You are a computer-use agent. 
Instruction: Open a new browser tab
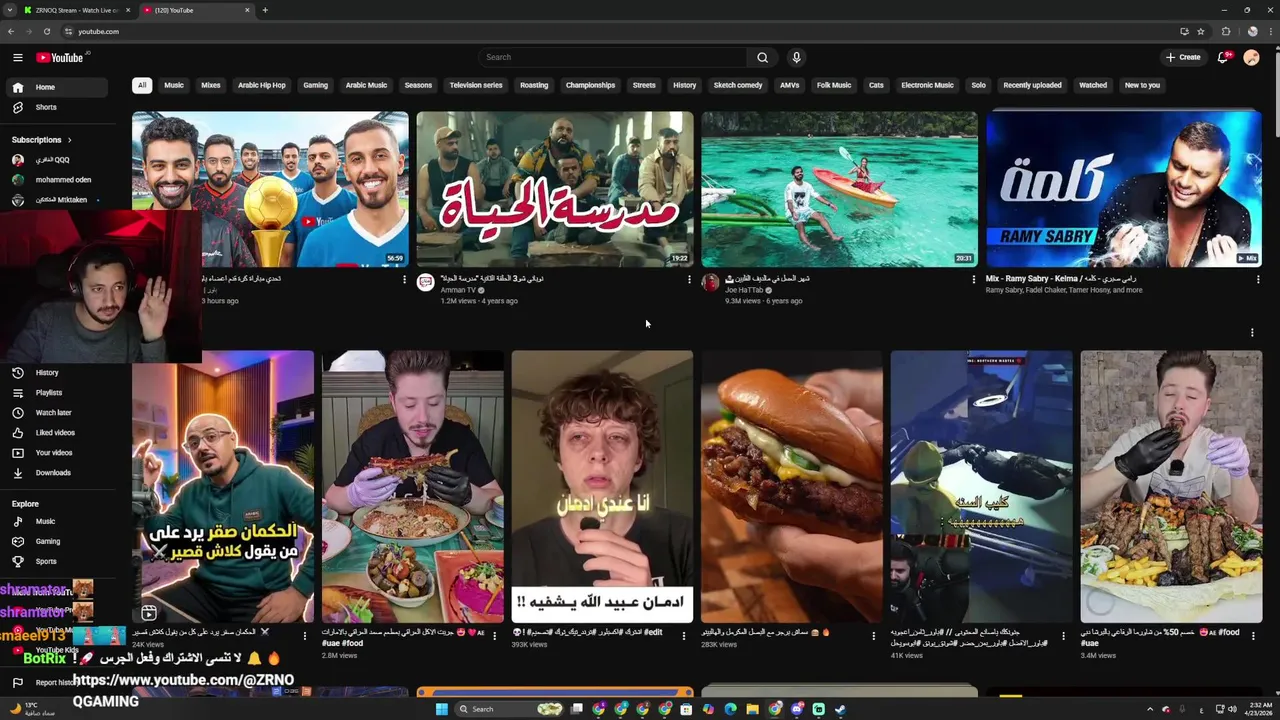(265, 10)
